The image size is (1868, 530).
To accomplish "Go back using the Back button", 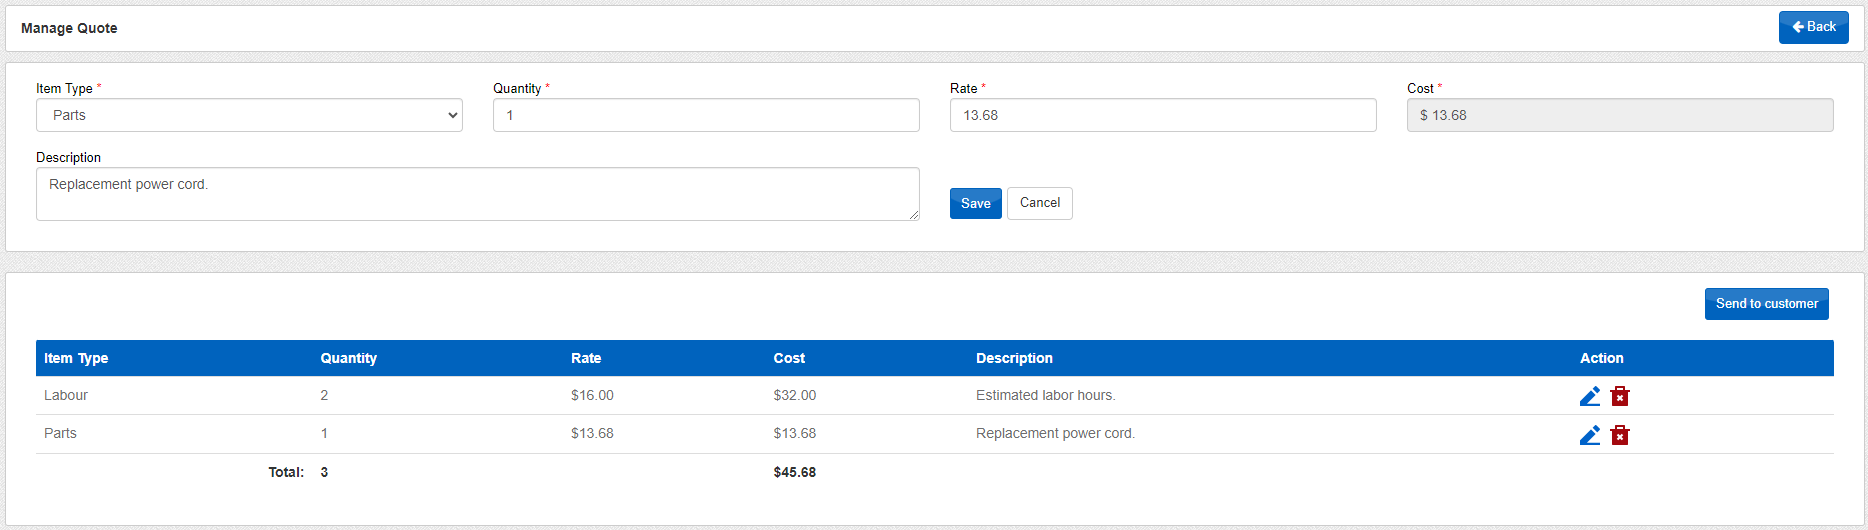I will click(x=1813, y=27).
